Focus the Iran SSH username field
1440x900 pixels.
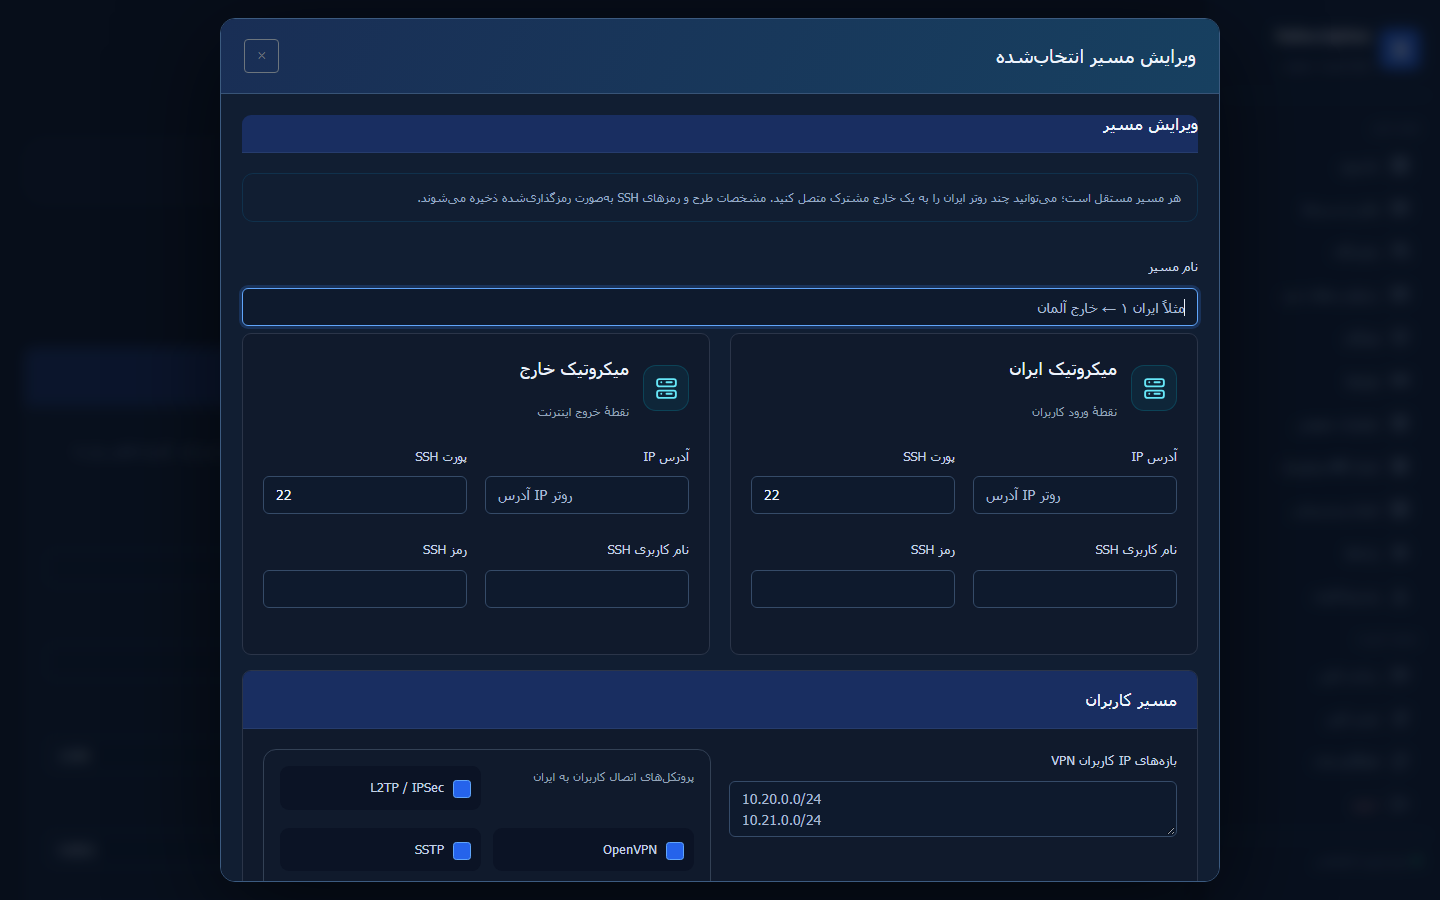click(x=1075, y=589)
